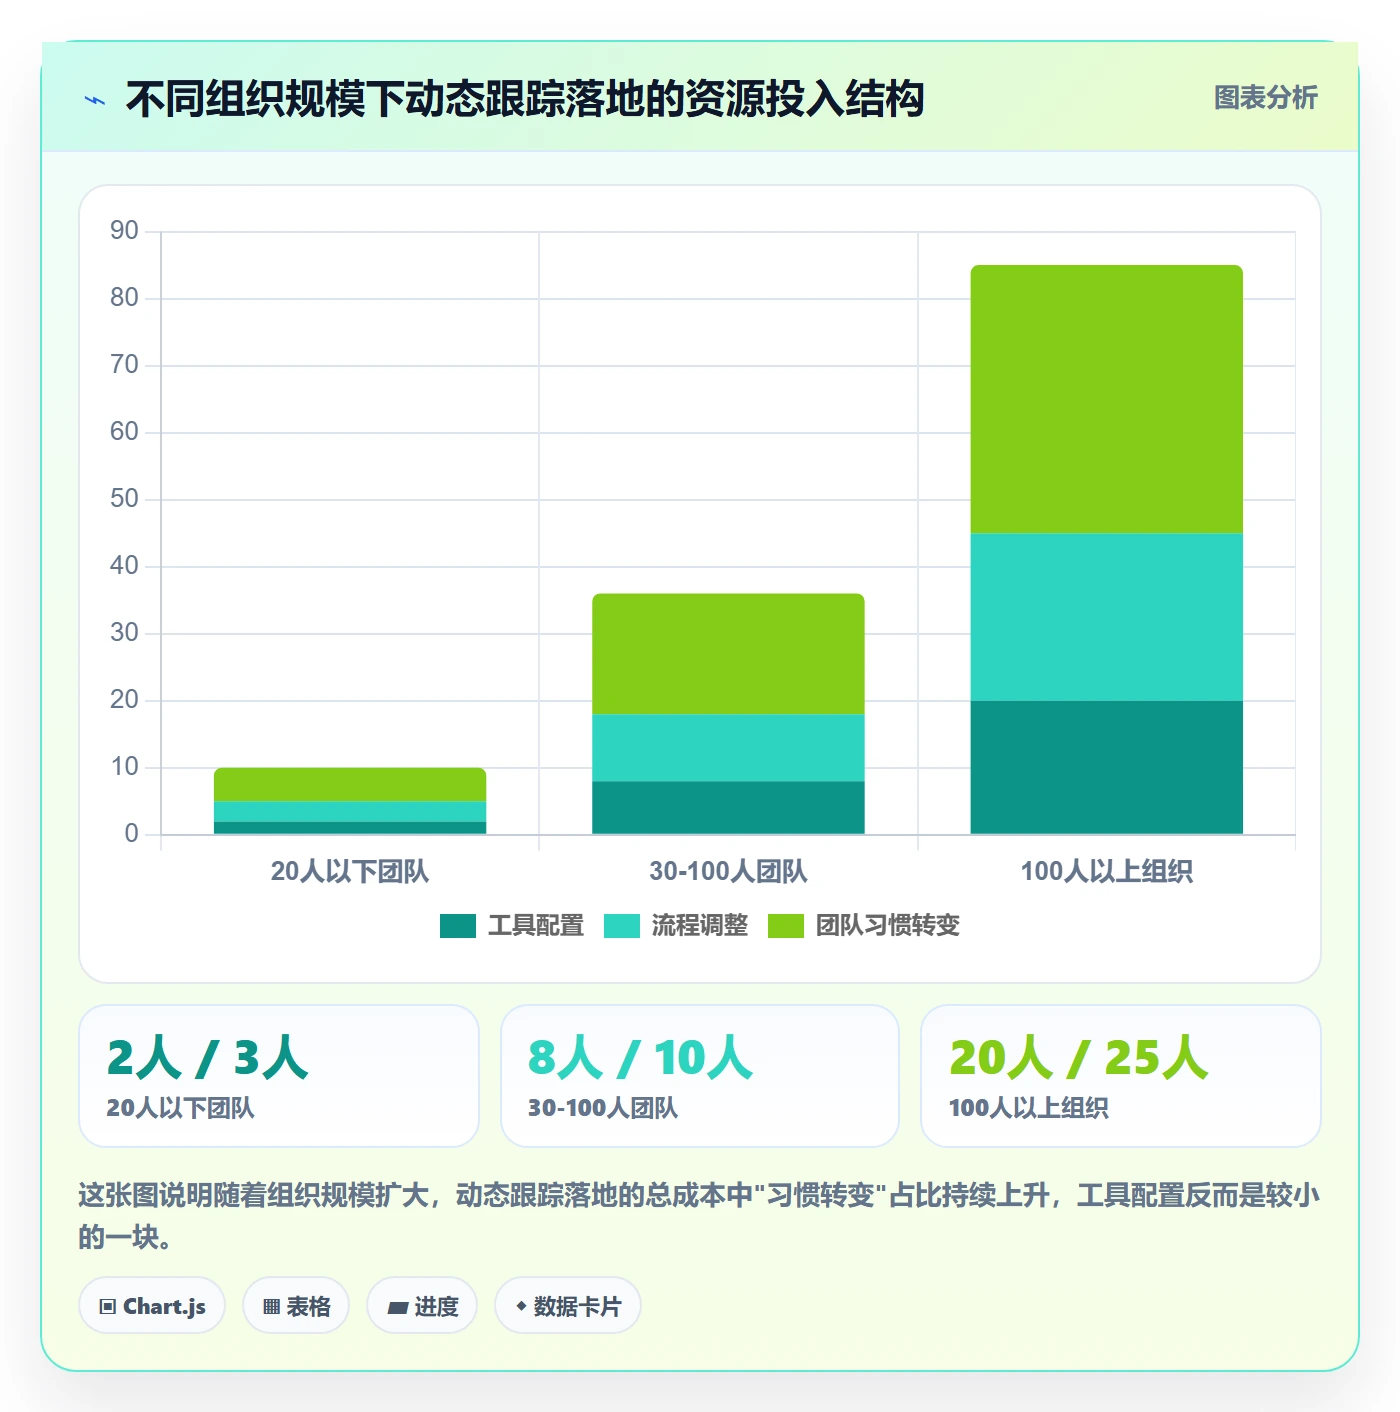Screen dimensions: 1400x1412
Task: Click the green segment of 30-100人团队 bar
Action: pyautogui.click(x=728, y=654)
